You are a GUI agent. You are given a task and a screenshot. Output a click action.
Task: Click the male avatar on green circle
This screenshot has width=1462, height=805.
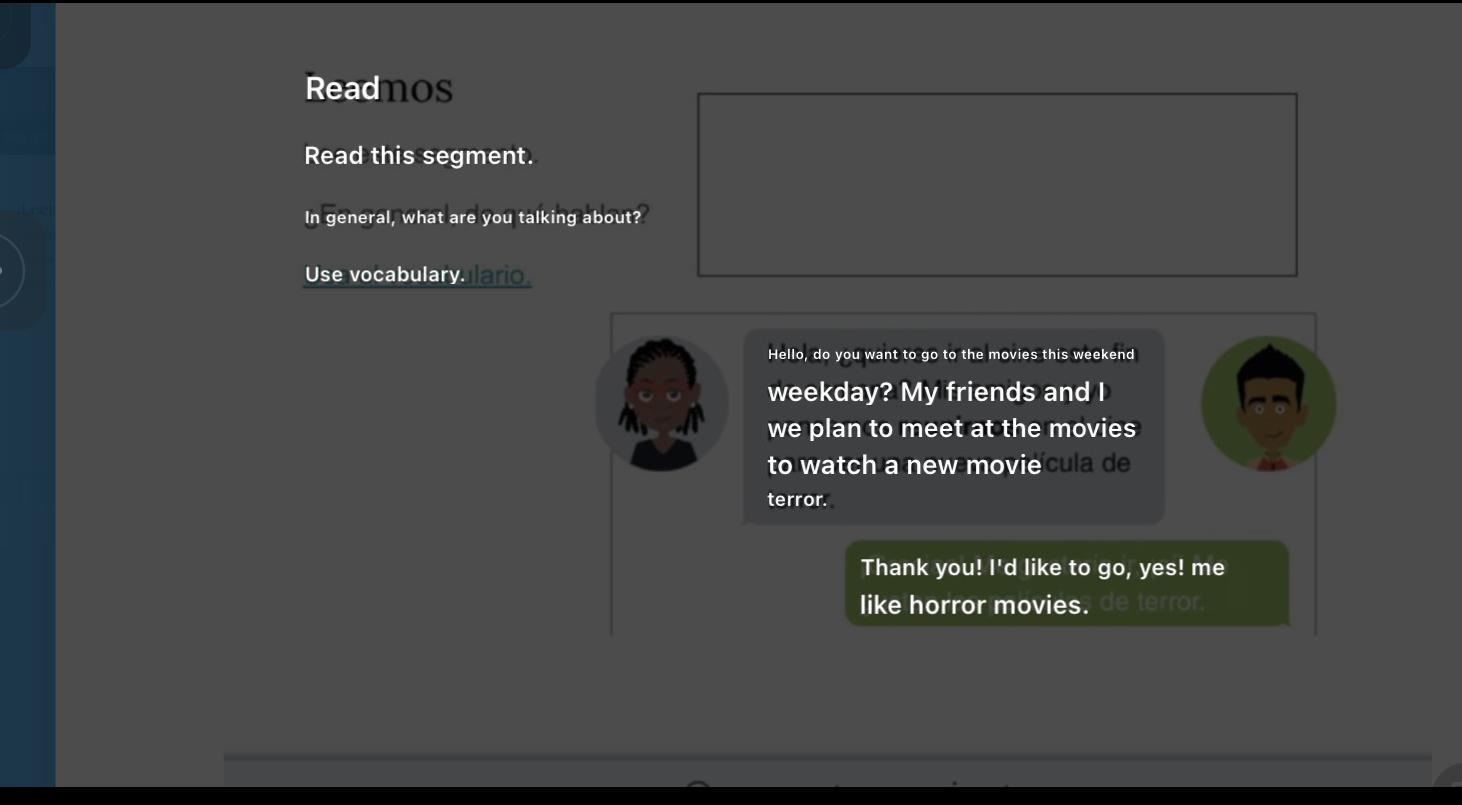coord(1268,404)
